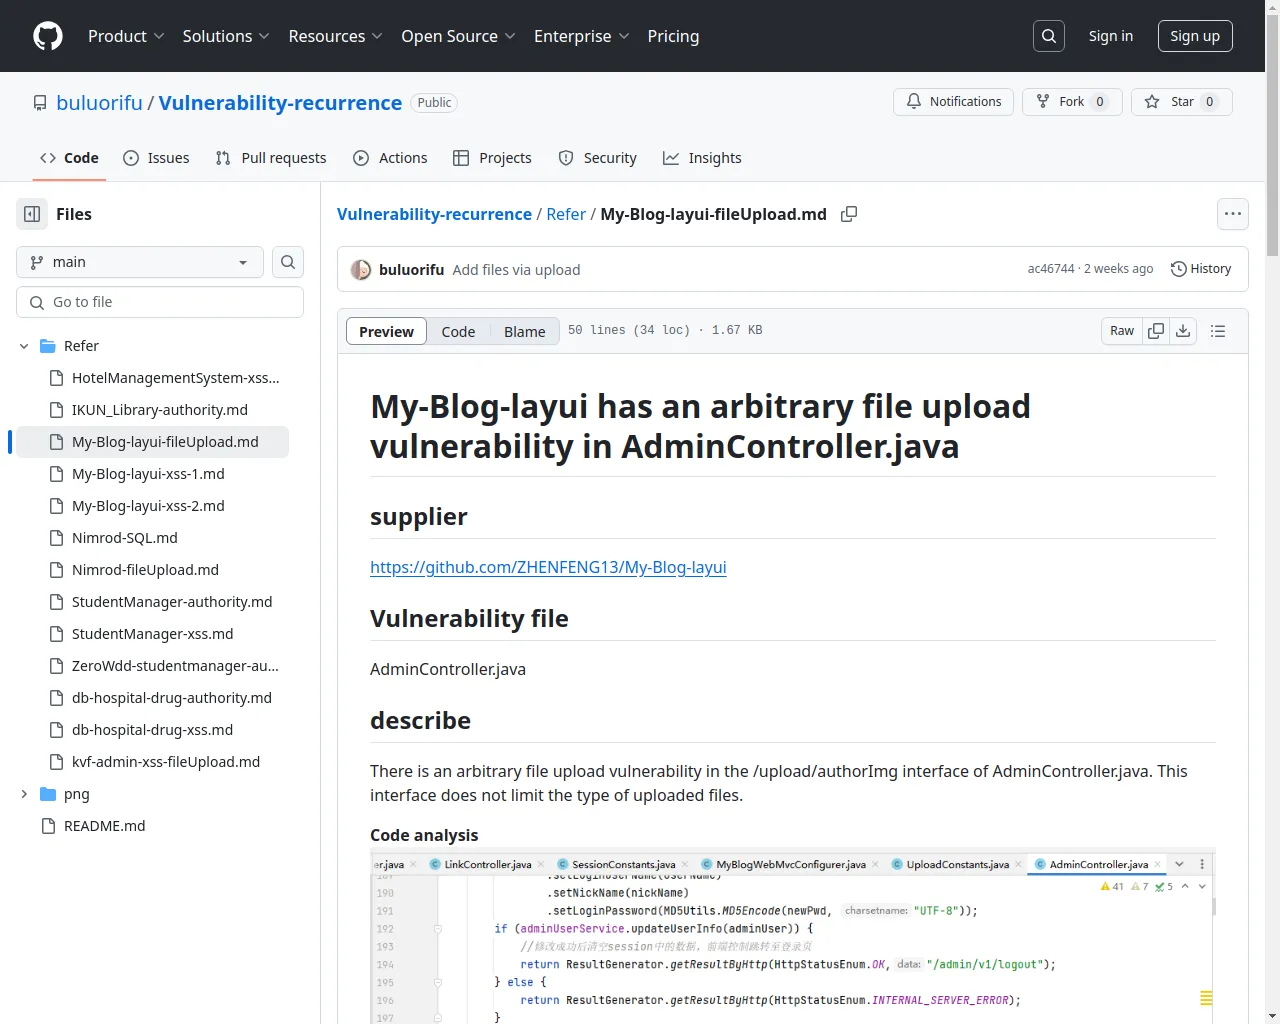The image size is (1280, 1024).
Task: Click Sign in
Action: point(1111,36)
